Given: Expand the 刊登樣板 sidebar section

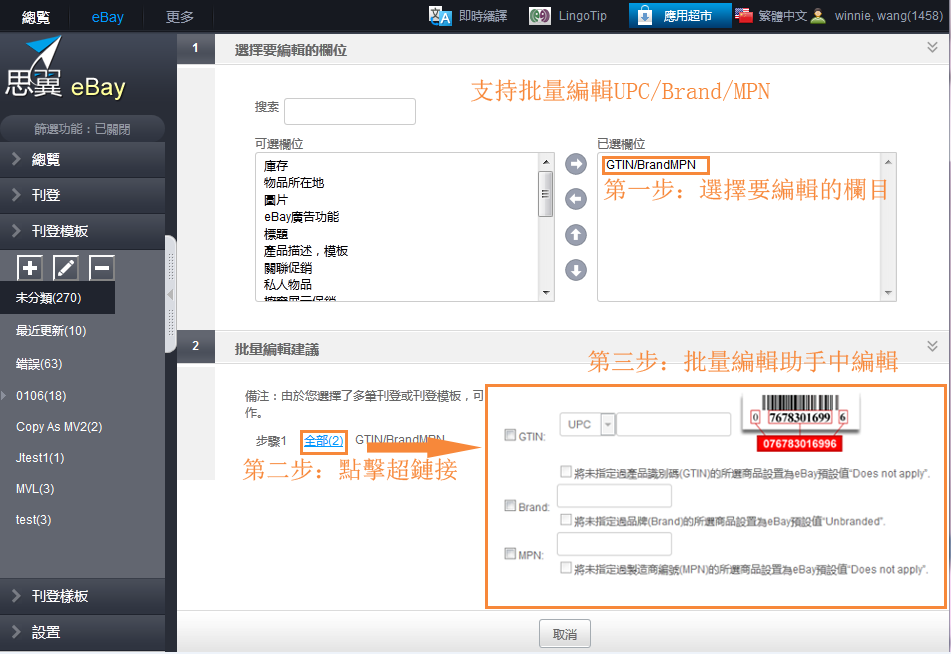Looking at the screenshot, I should (82, 596).
